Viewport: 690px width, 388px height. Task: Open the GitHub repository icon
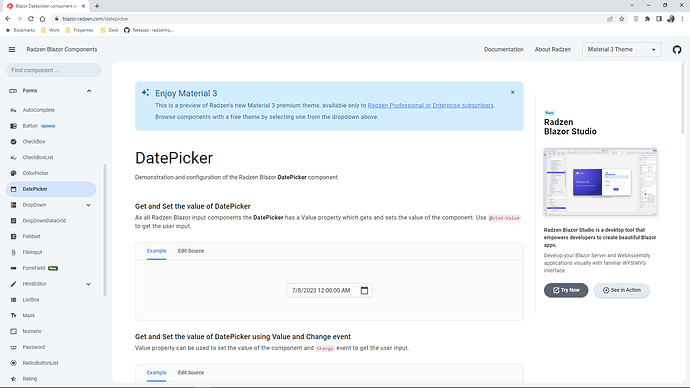coord(677,50)
